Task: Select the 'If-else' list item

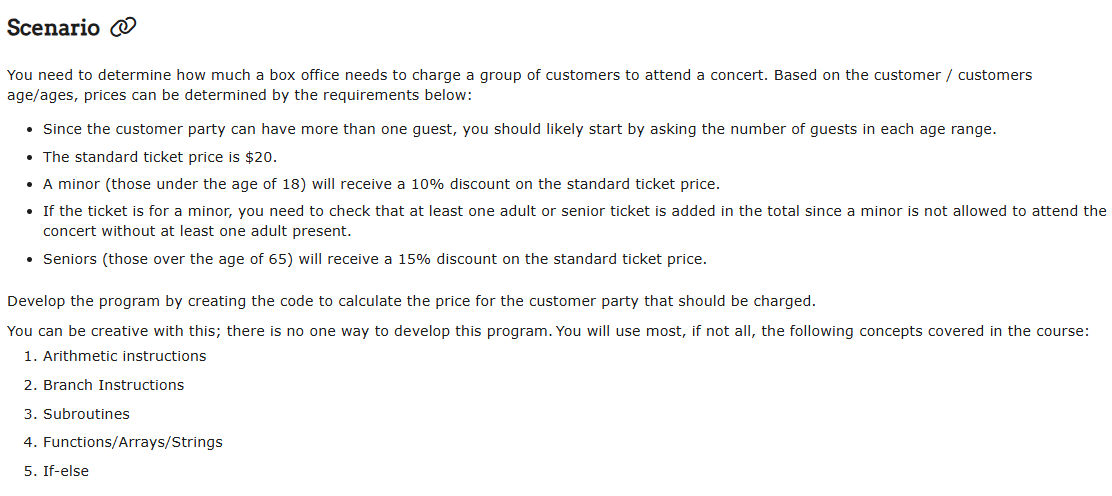Action: [66, 470]
